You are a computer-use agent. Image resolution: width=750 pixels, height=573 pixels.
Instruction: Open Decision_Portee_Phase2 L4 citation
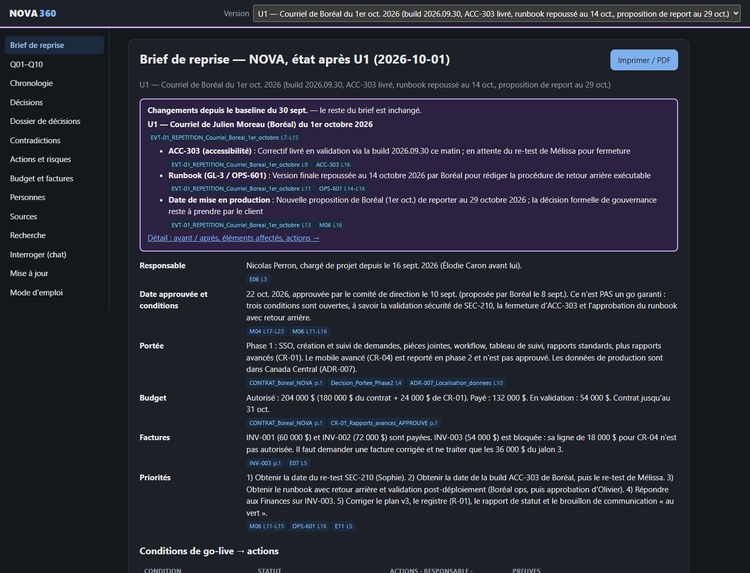coord(366,383)
